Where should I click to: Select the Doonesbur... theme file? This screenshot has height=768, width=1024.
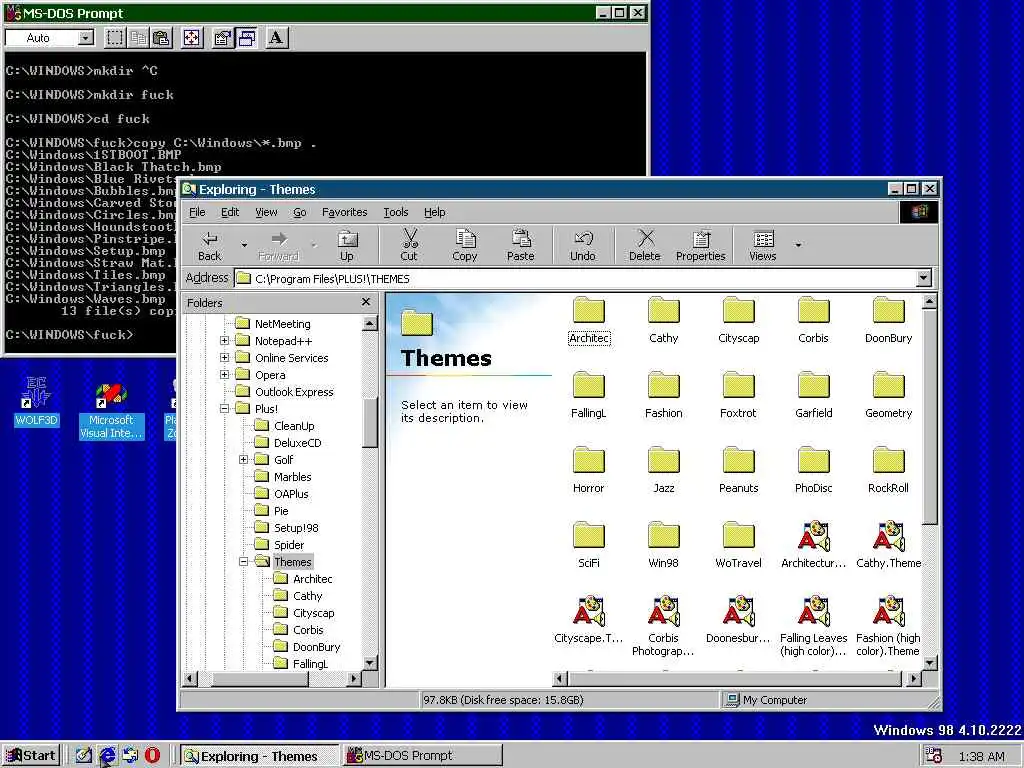click(739, 619)
